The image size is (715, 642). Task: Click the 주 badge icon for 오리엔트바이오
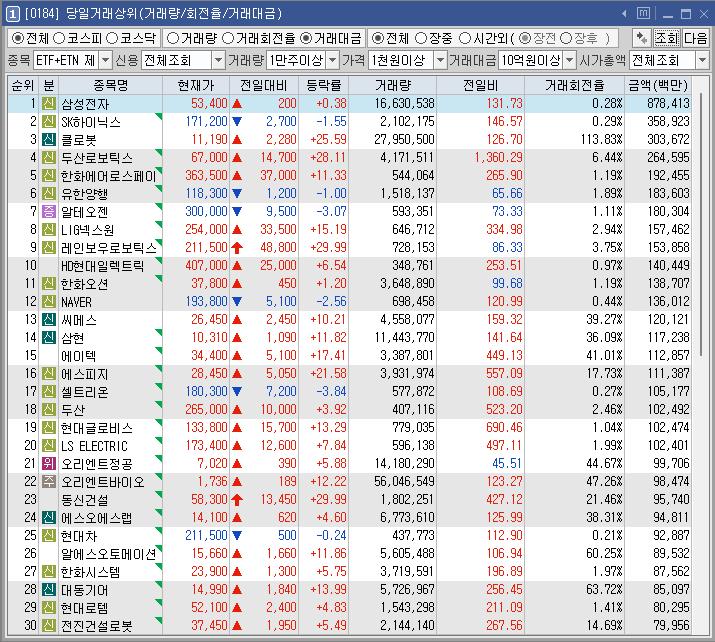(48, 482)
